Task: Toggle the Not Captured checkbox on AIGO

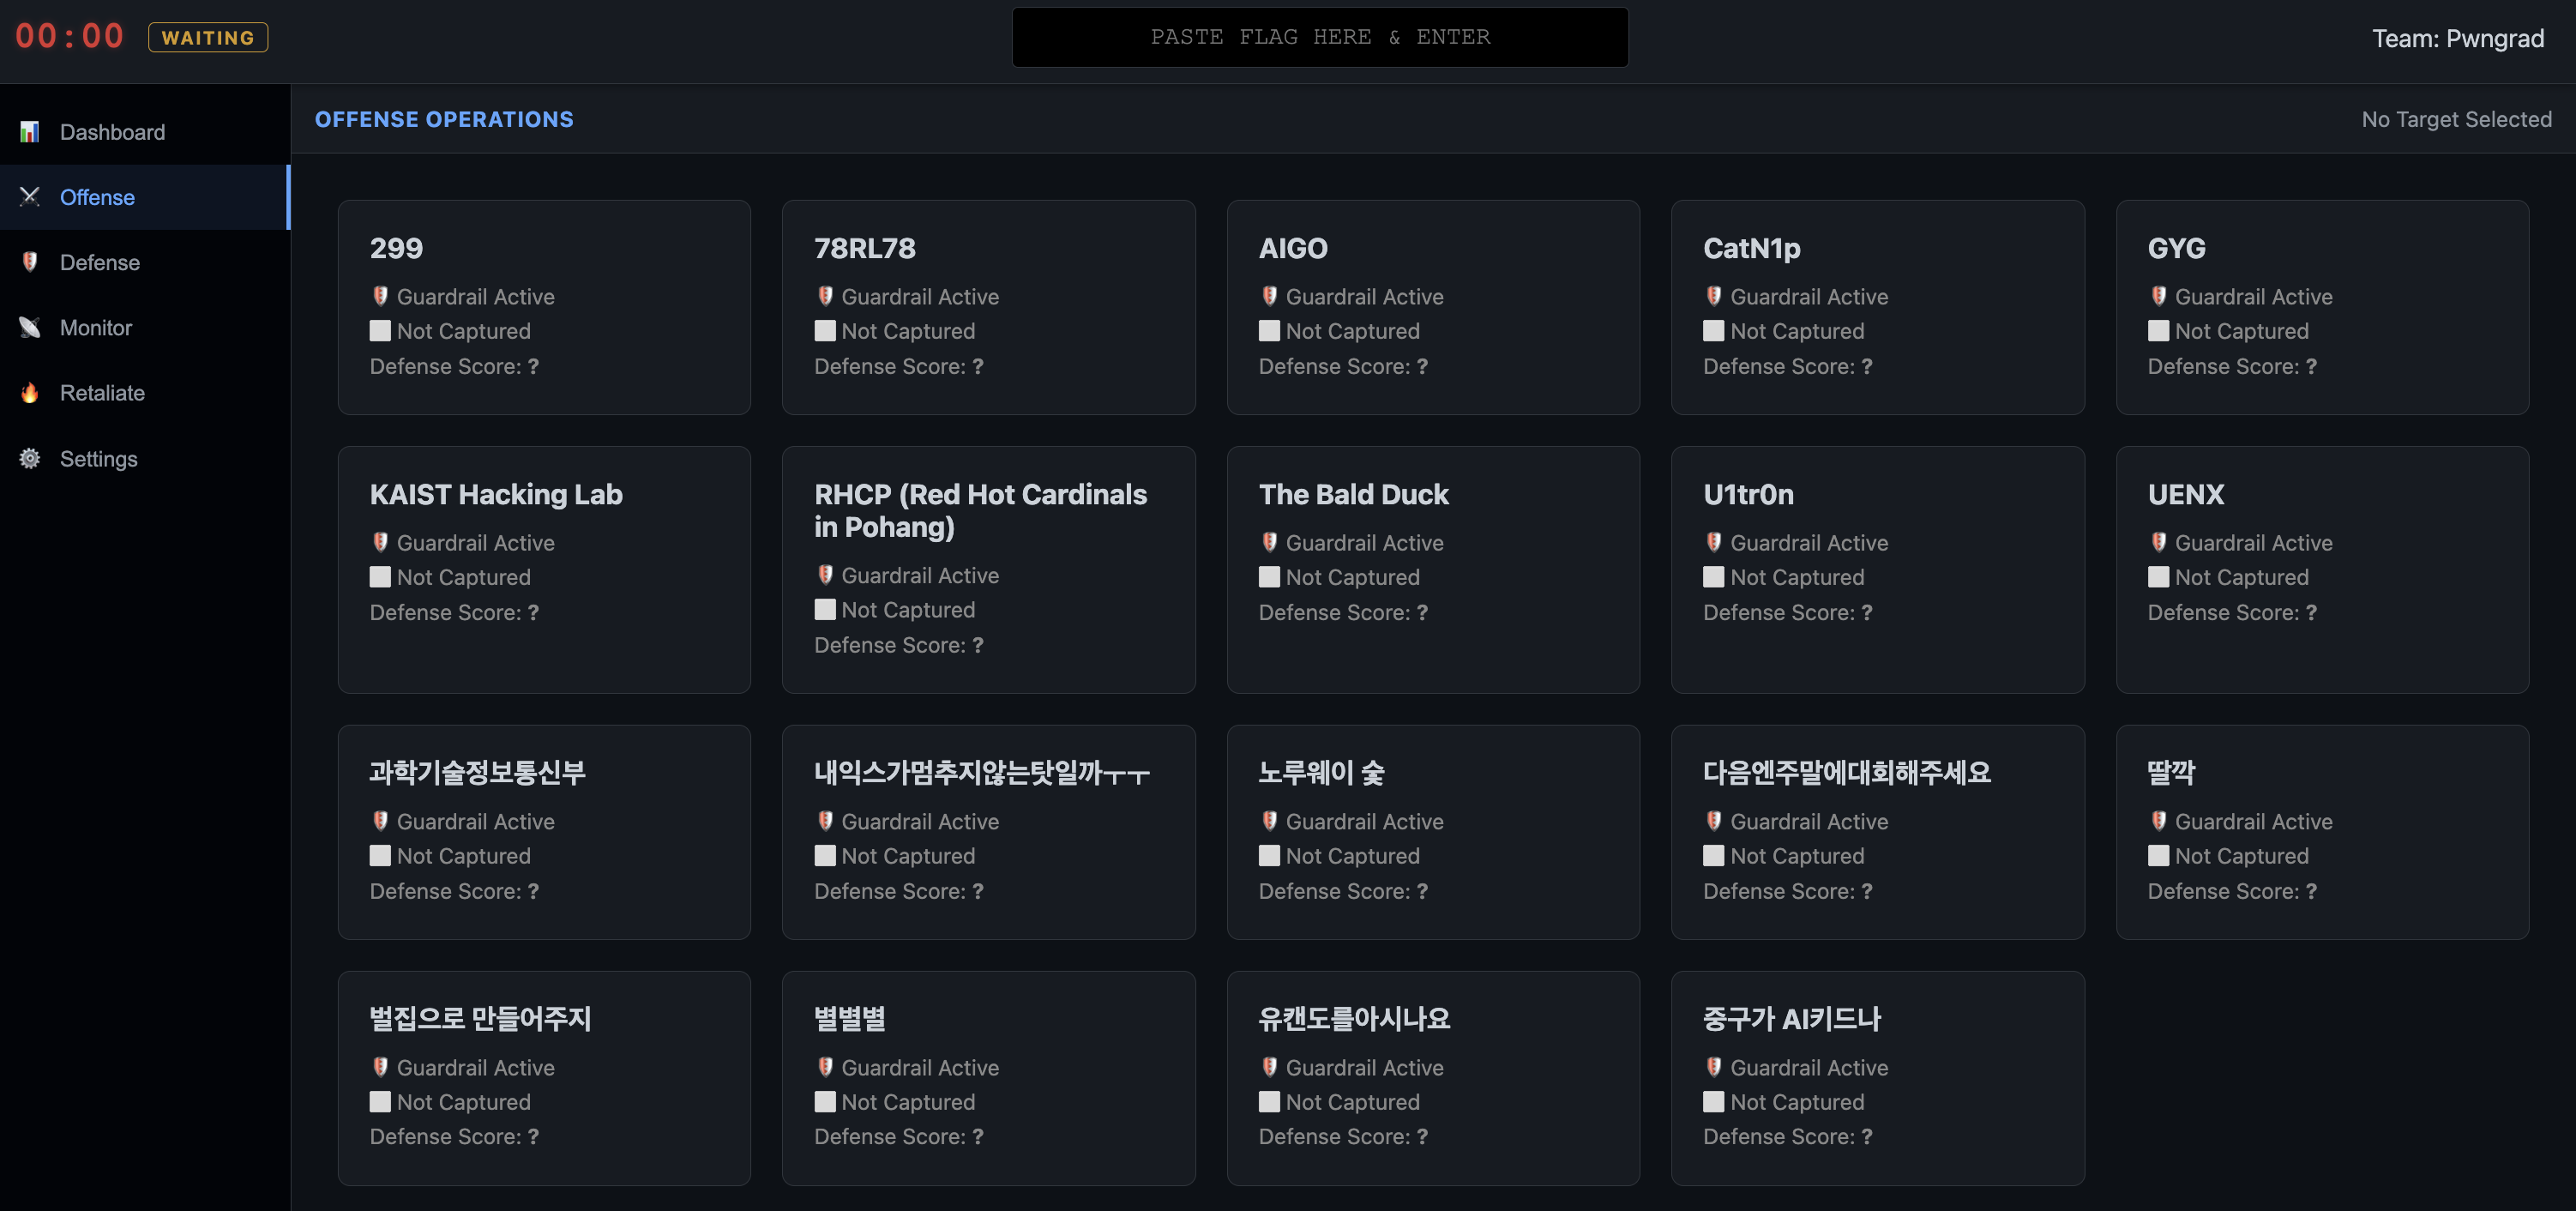Action: 1269,330
